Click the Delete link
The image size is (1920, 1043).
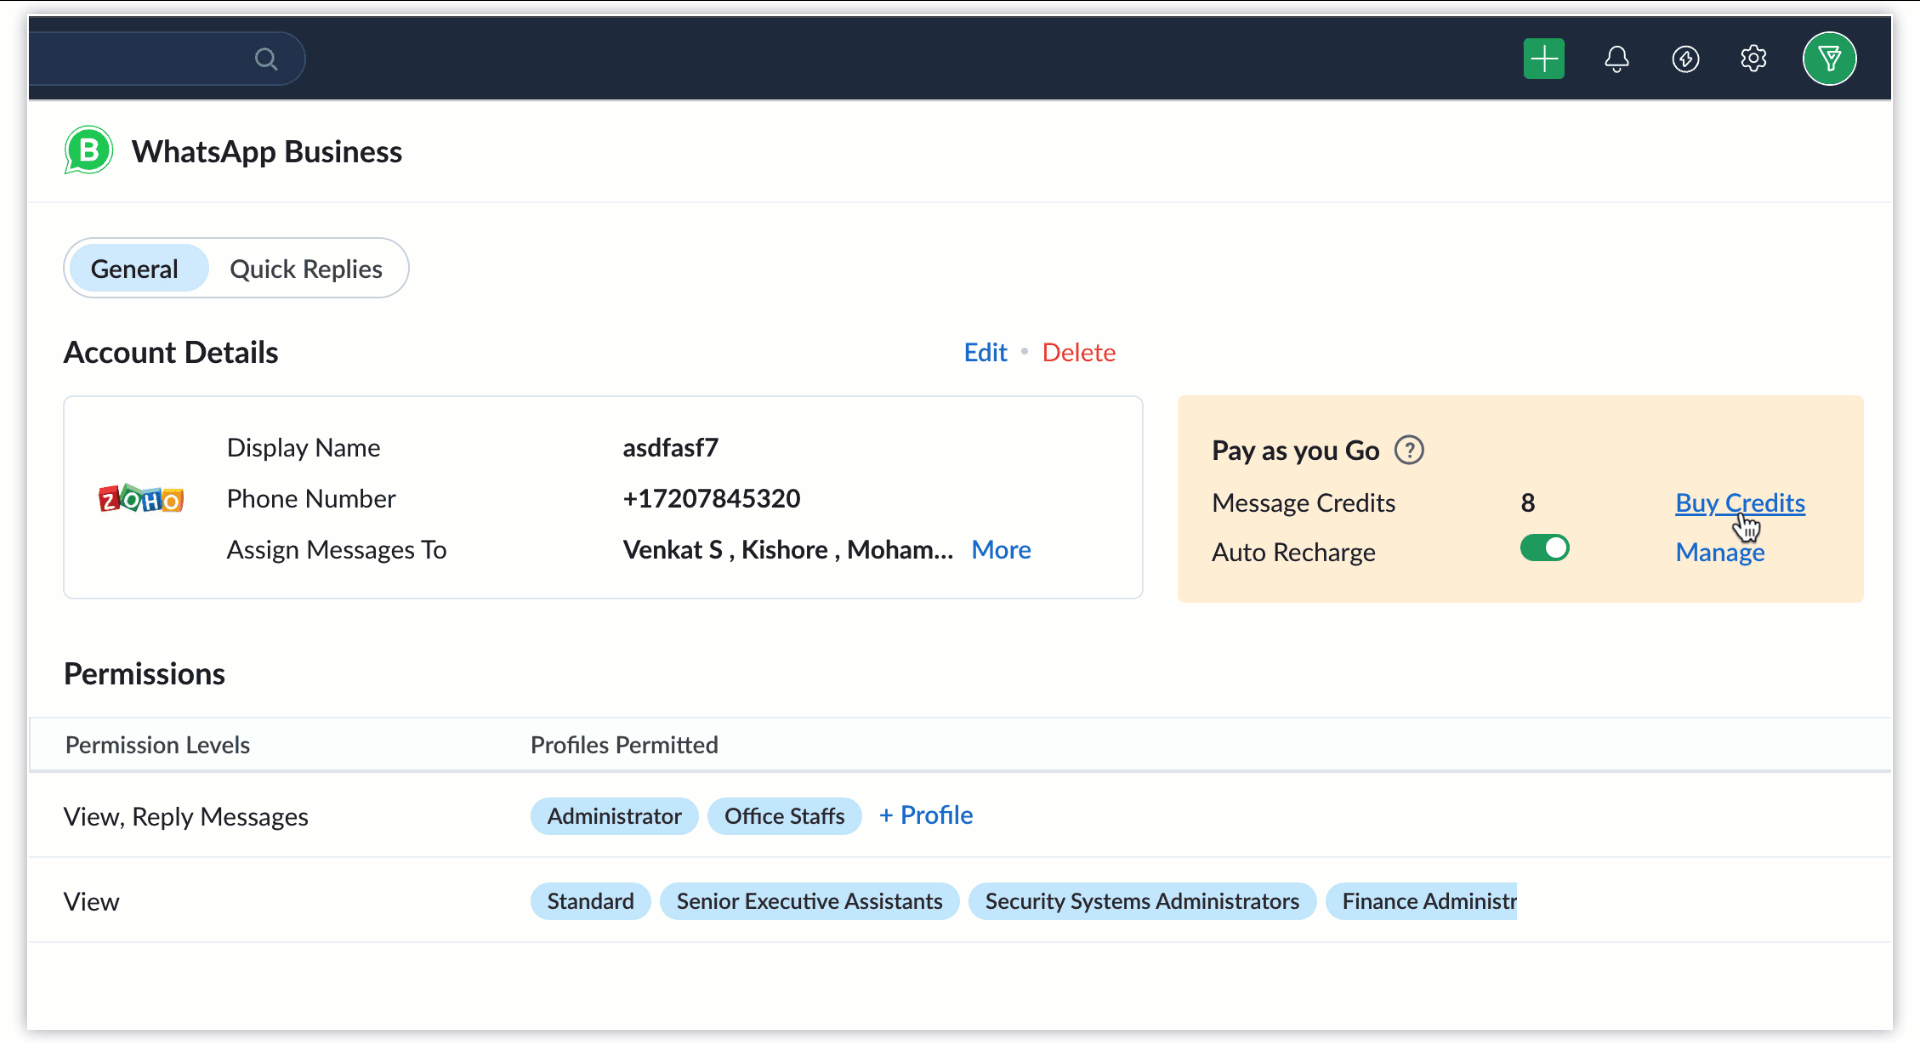tap(1078, 352)
